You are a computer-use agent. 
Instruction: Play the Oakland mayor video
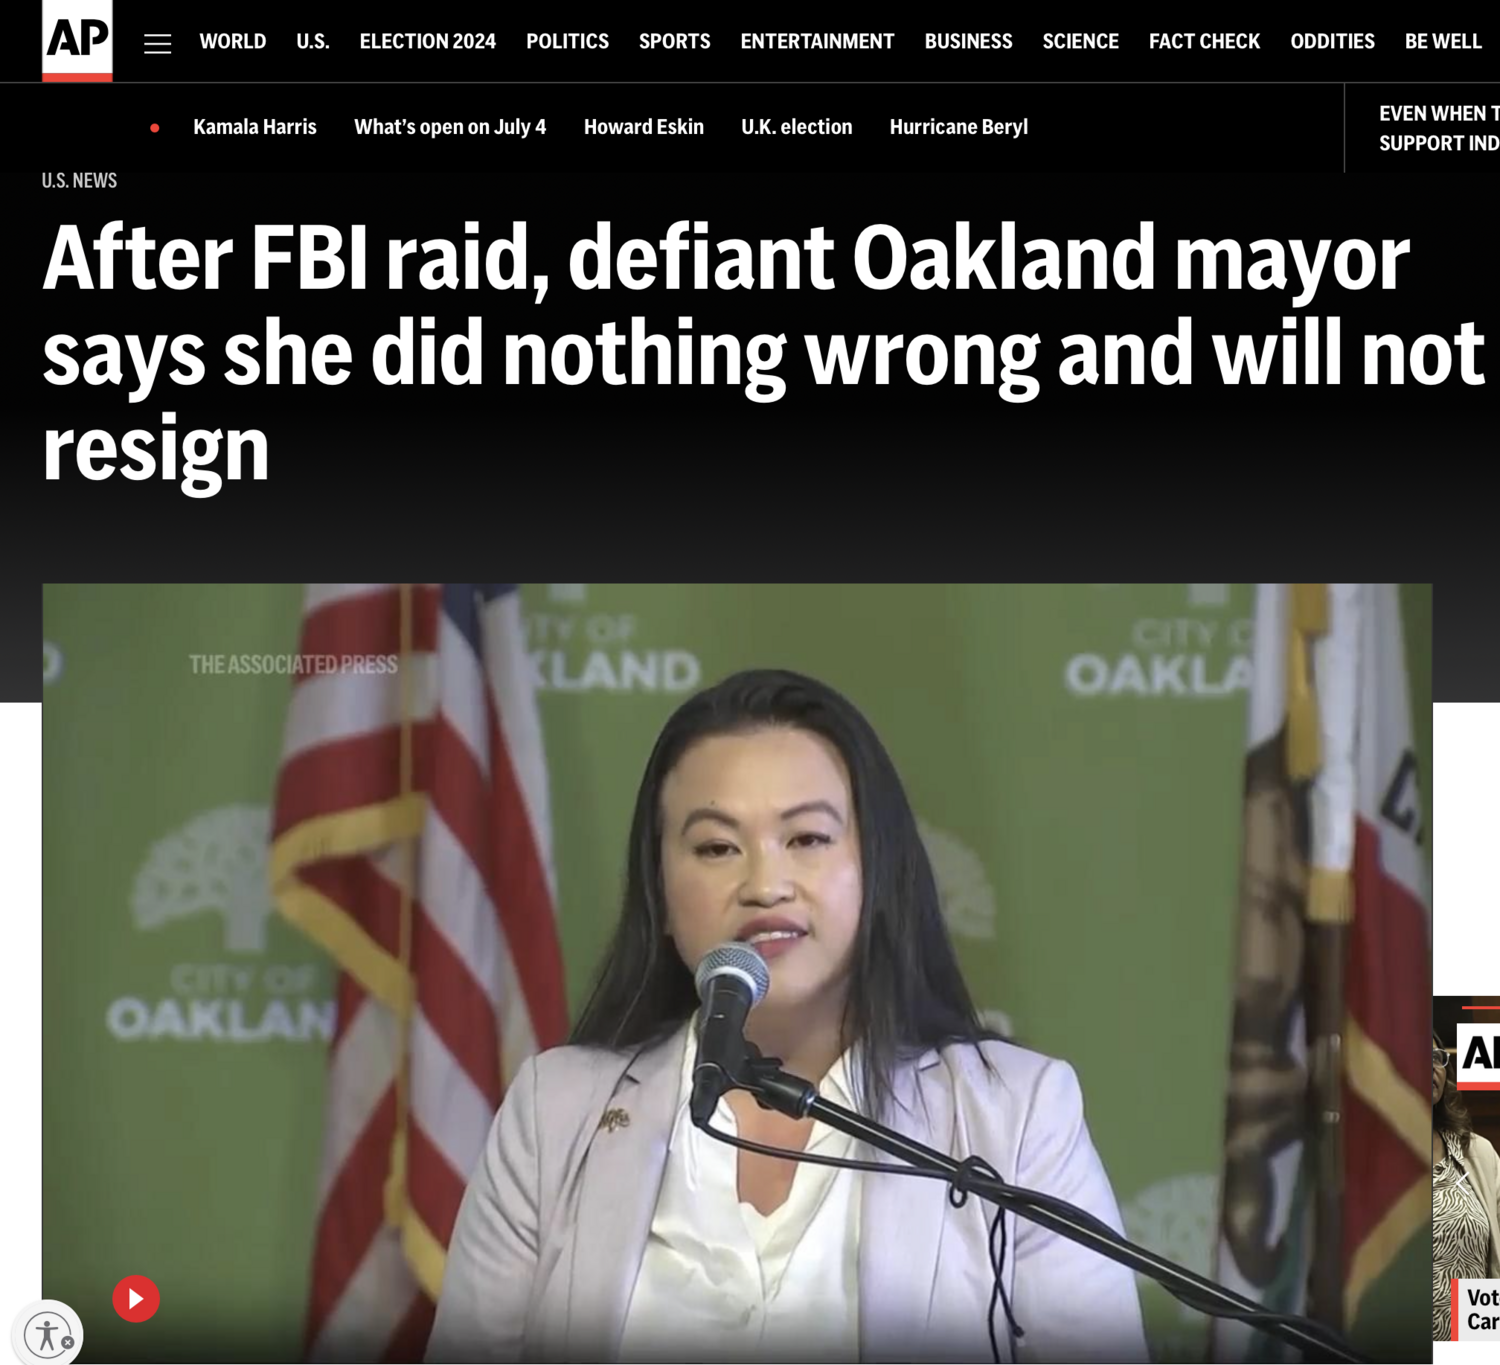[136, 1299]
